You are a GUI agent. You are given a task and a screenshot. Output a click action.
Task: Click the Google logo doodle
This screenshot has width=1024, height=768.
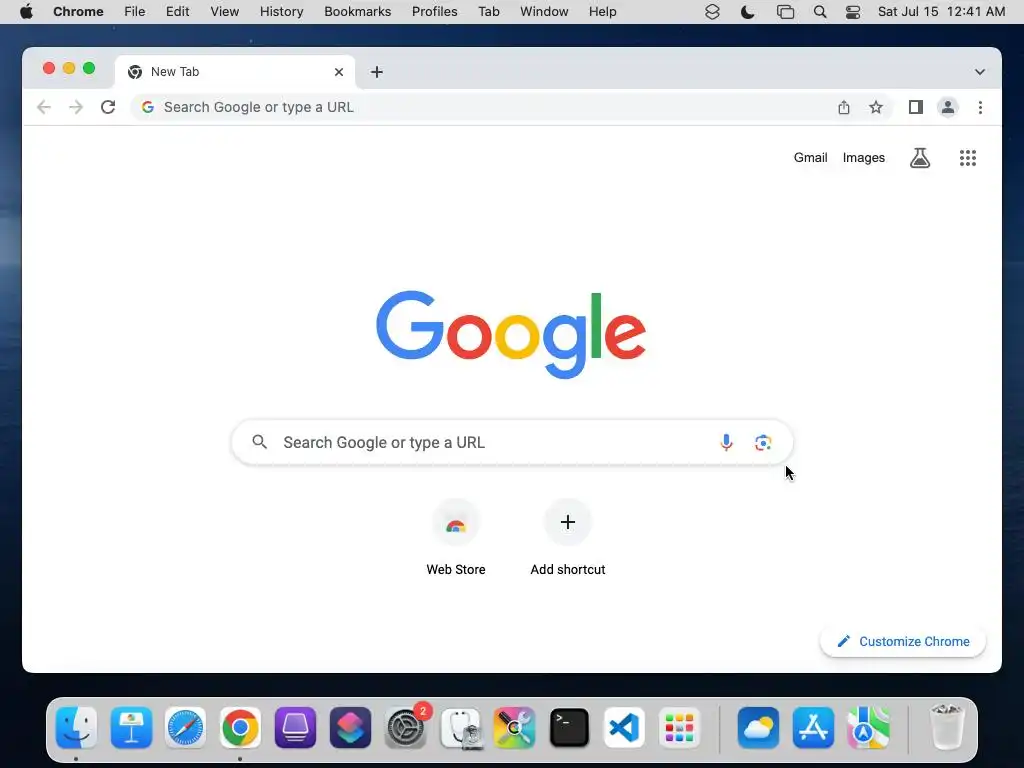pos(511,334)
